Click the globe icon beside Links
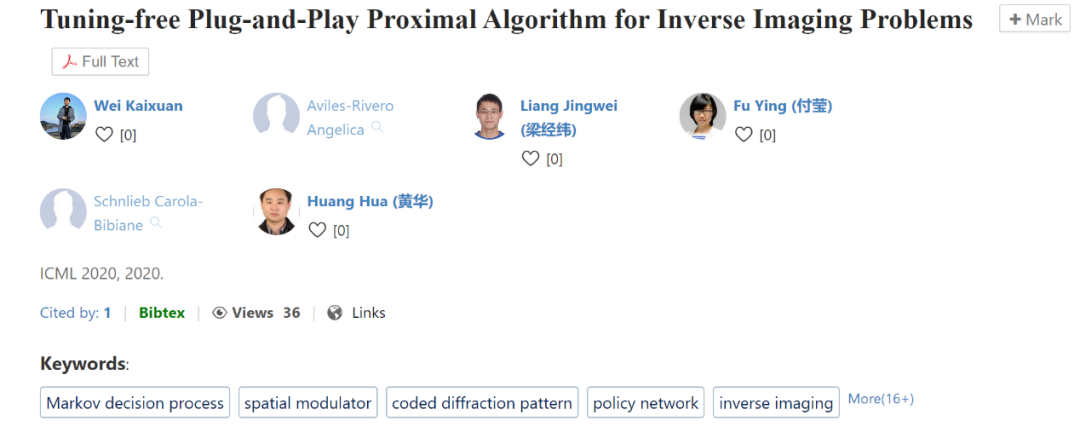 pyautogui.click(x=335, y=313)
